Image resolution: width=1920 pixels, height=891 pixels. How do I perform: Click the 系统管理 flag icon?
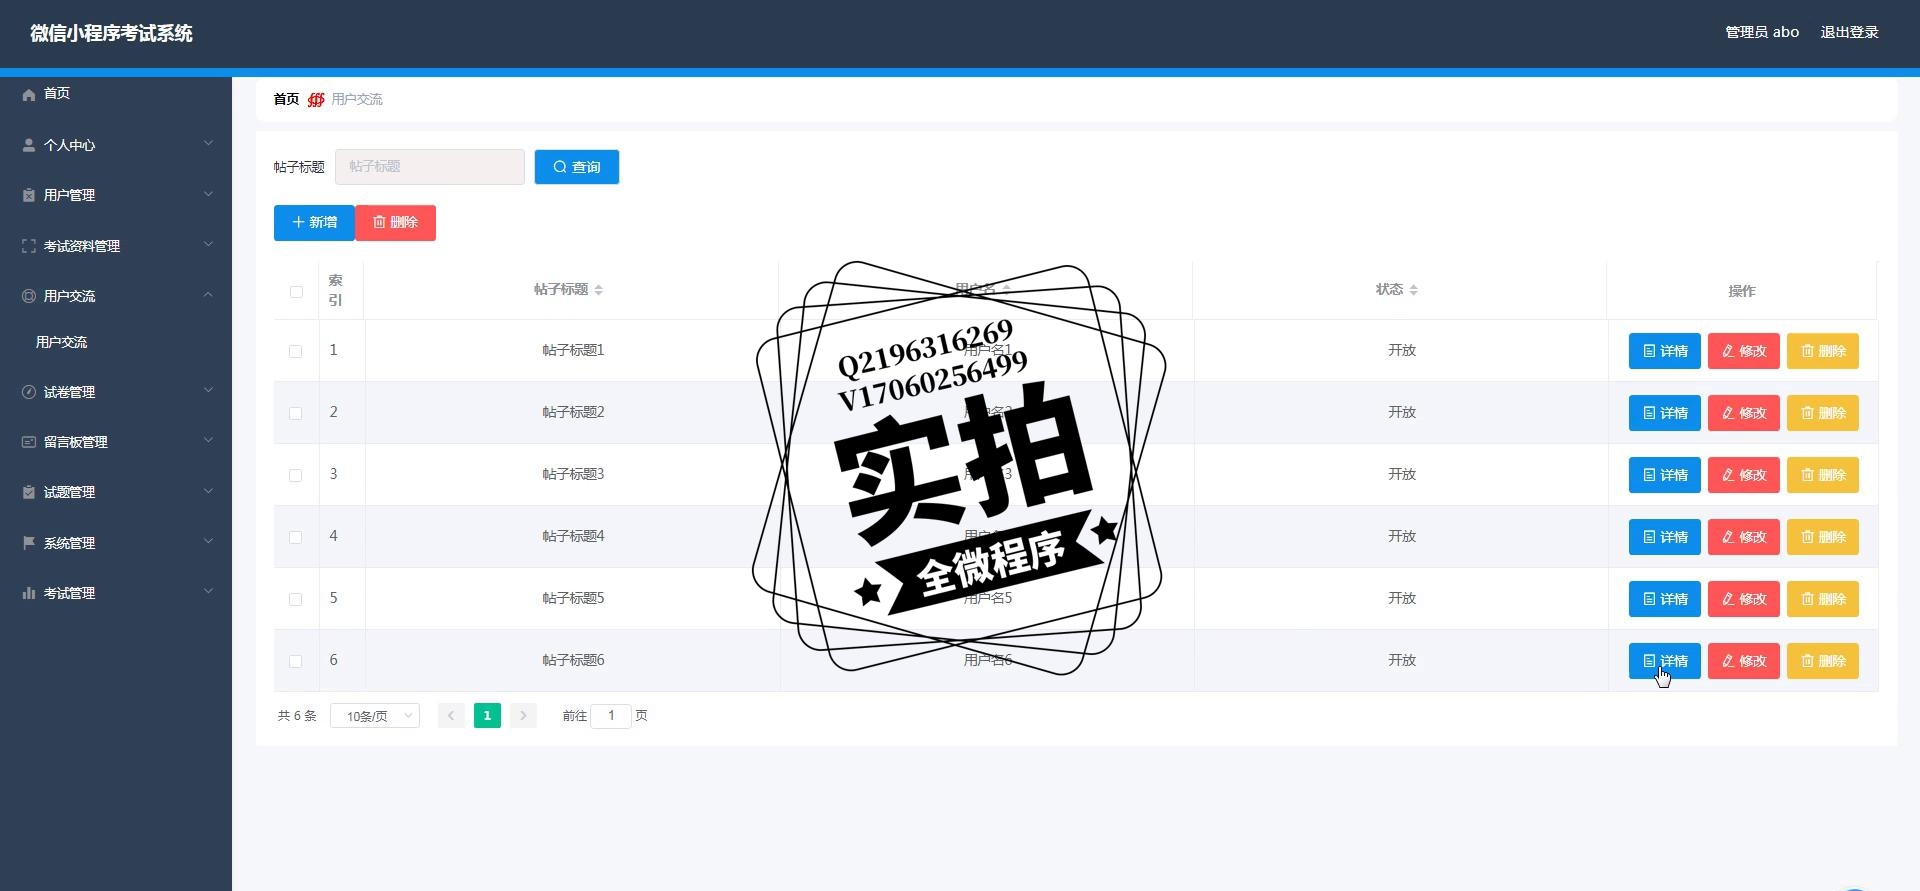point(29,543)
